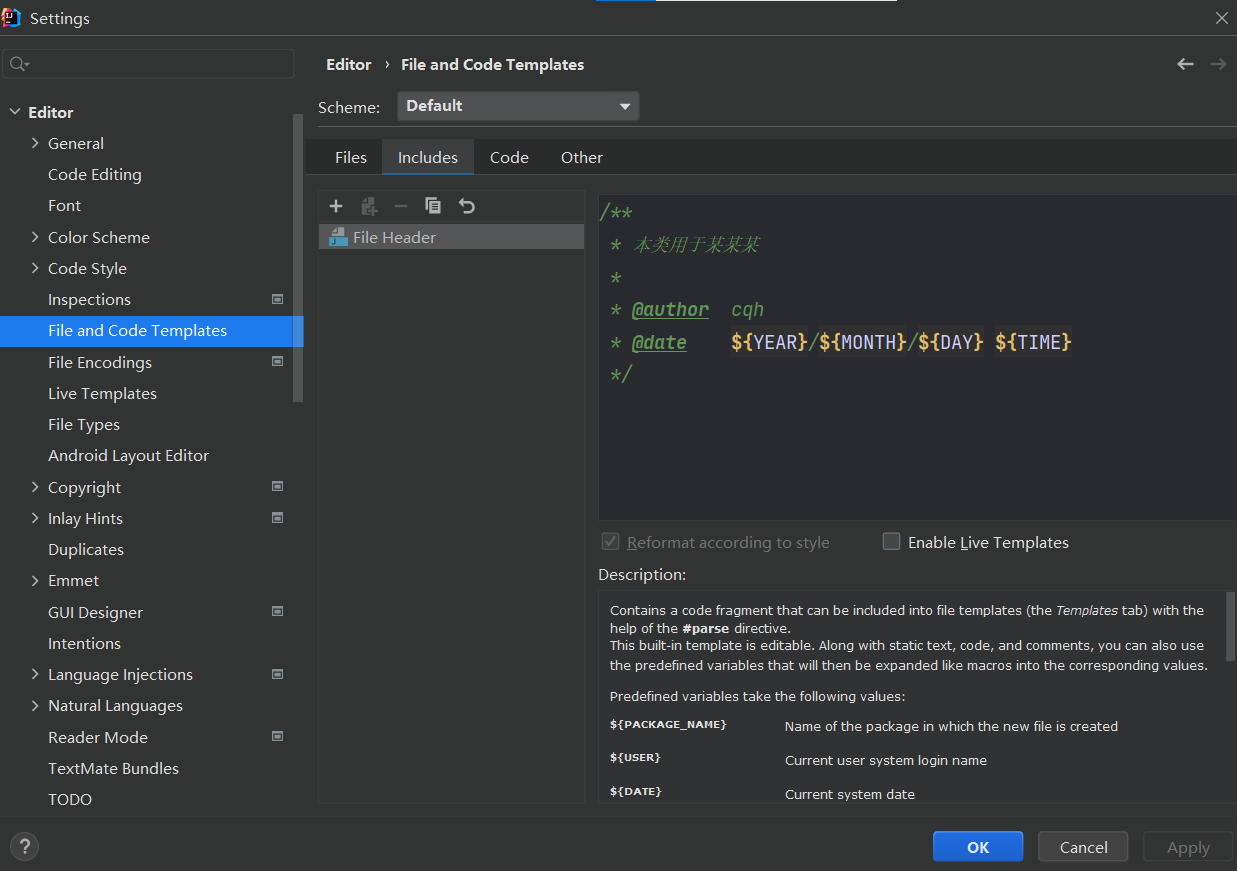Select File Header in template list
The image size is (1237, 871).
(451, 237)
